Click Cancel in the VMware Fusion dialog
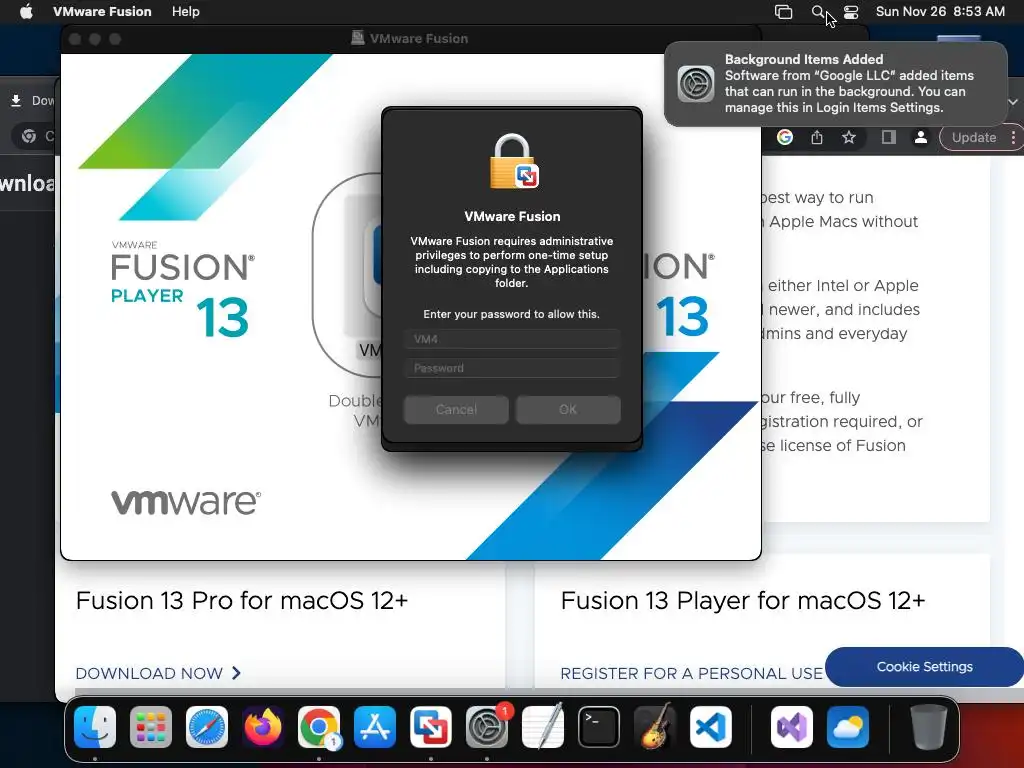1024x768 pixels. [456, 409]
